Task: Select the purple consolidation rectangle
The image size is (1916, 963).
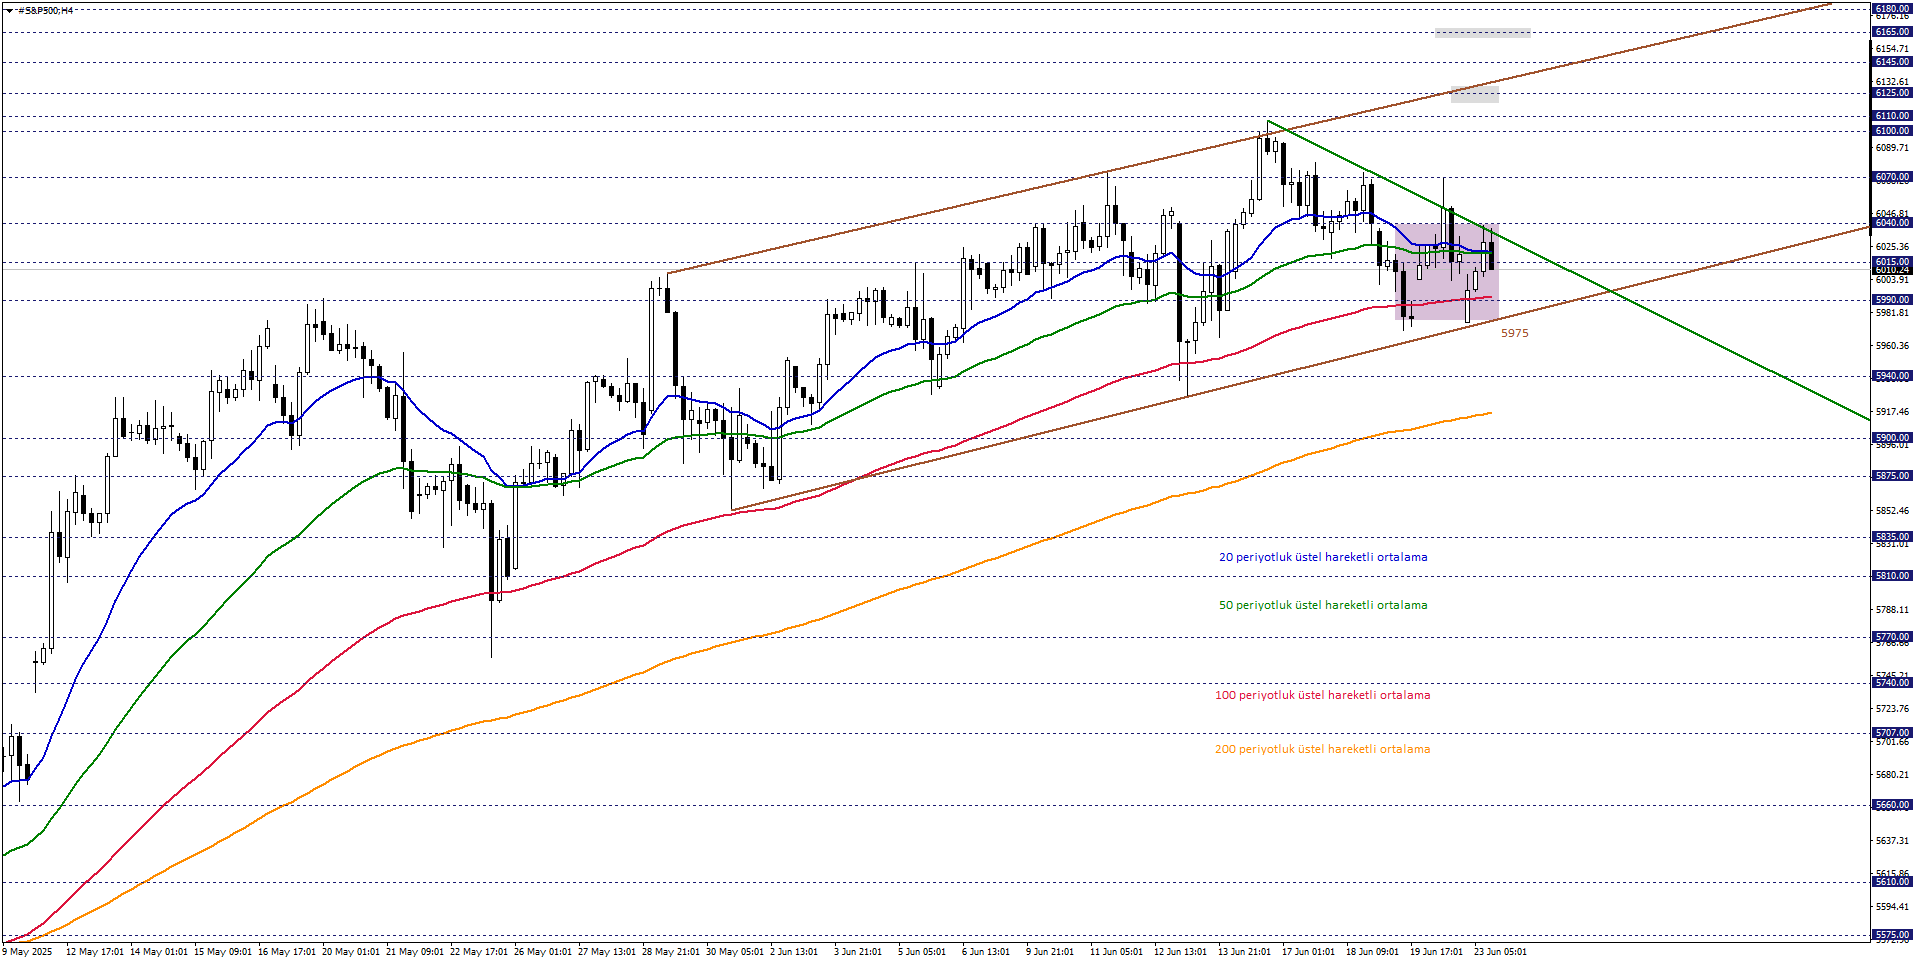Action: point(1447,272)
